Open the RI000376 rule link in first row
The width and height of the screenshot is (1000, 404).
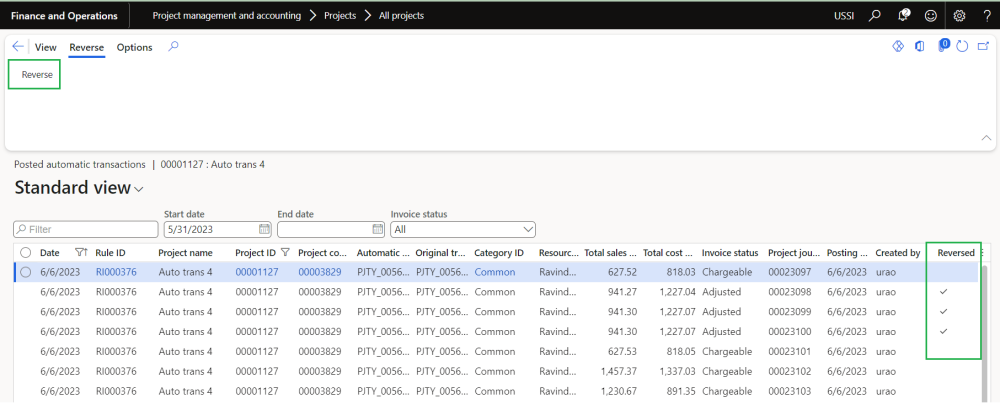click(116, 272)
